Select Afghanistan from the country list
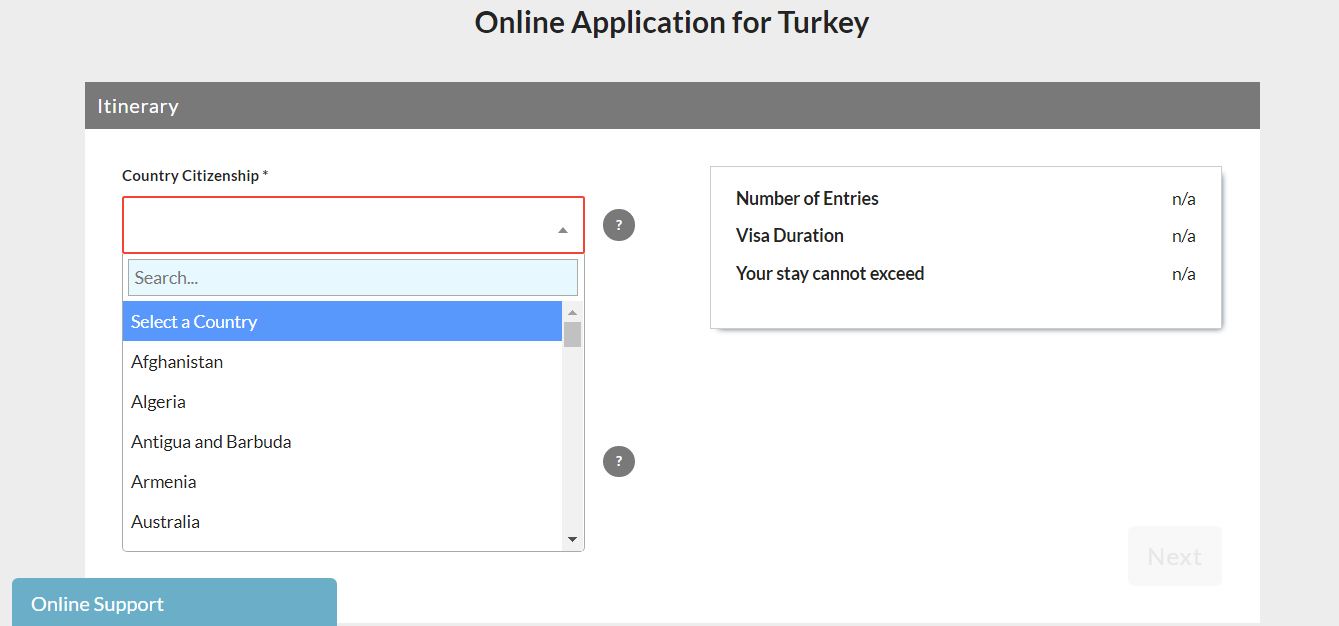This screenshot has width=1339, height=626. pos(343,361)
